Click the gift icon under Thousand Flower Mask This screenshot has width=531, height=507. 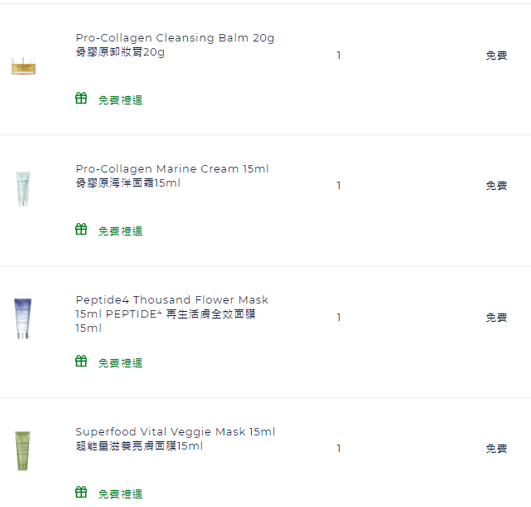(81, 361)
